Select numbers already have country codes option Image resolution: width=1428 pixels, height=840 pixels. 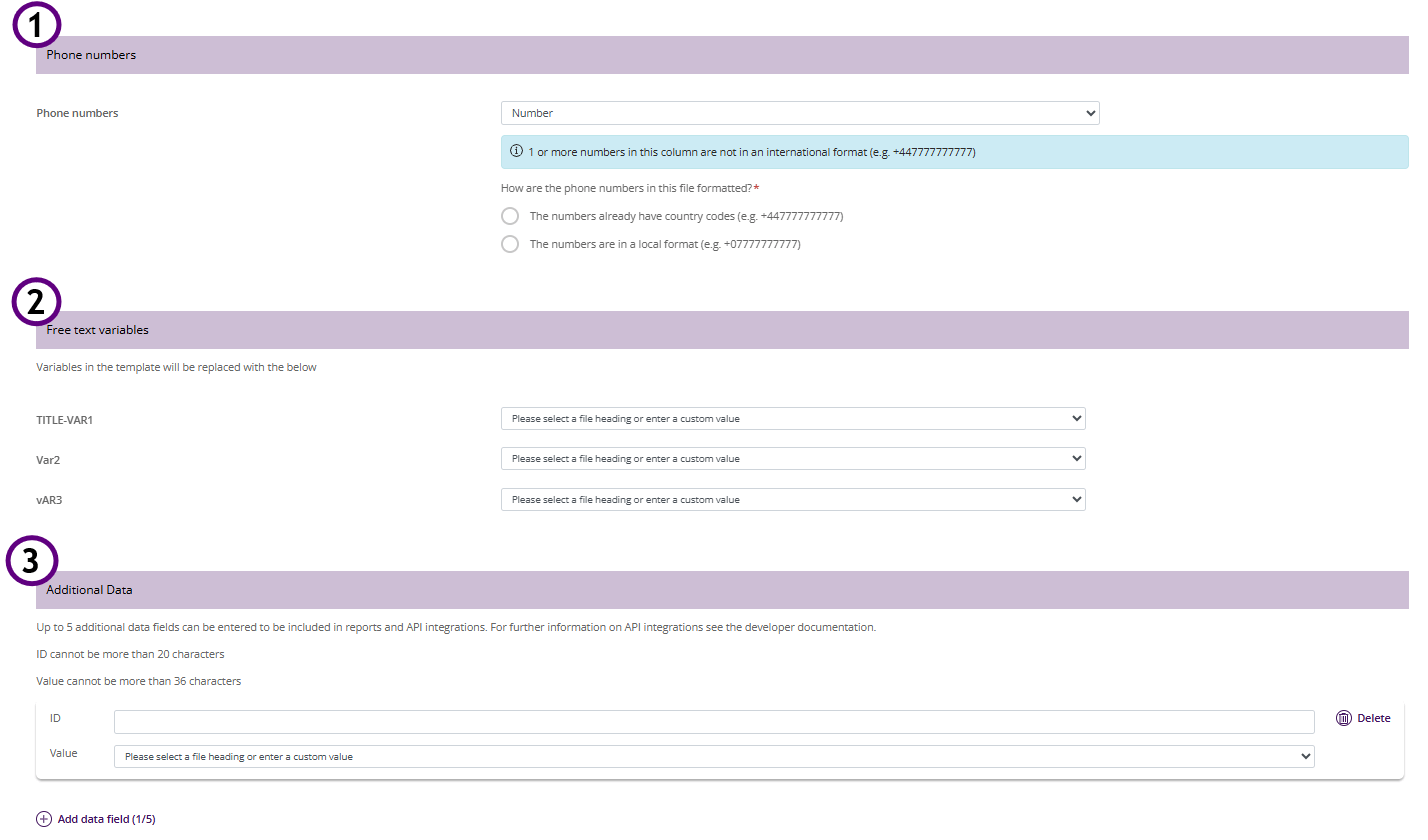click(x=510, y=216)
